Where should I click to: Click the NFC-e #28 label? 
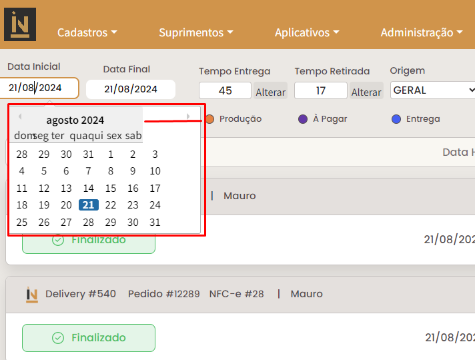pos(237,294)
